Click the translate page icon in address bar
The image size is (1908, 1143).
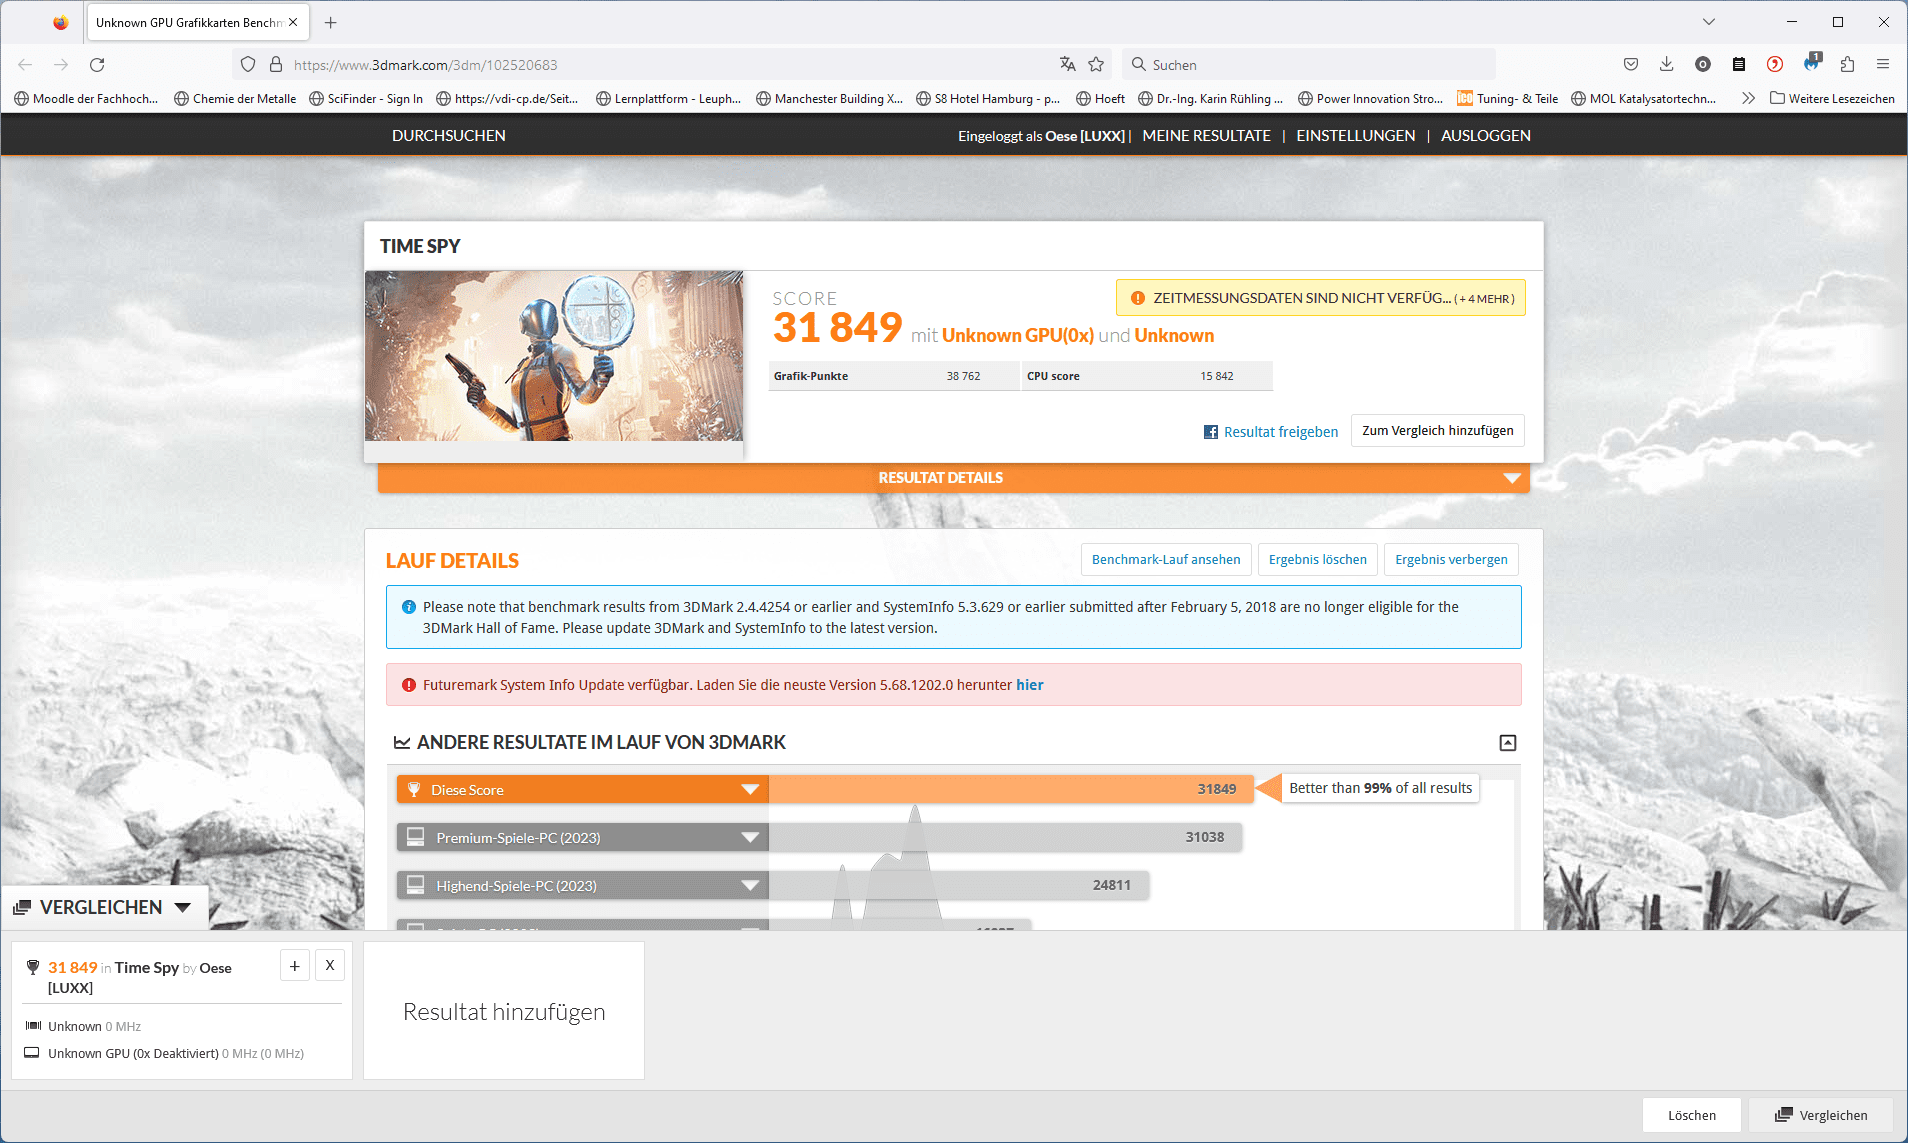click(x=1068, y=64)
